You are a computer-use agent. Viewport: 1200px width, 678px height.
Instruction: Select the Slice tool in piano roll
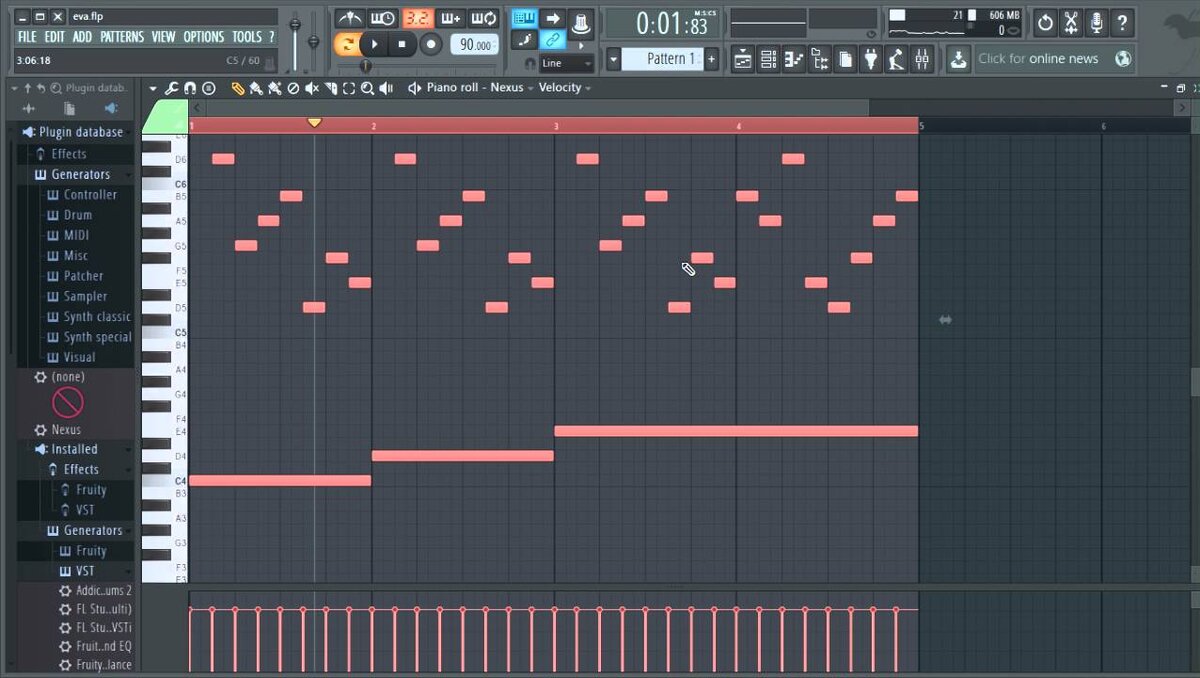pos(331,88)
